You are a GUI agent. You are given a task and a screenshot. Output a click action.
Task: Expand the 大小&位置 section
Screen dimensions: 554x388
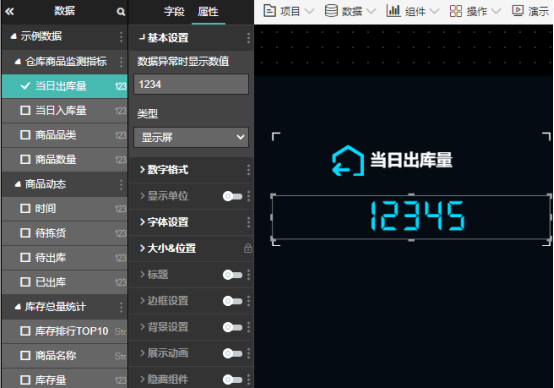[142, 248]
